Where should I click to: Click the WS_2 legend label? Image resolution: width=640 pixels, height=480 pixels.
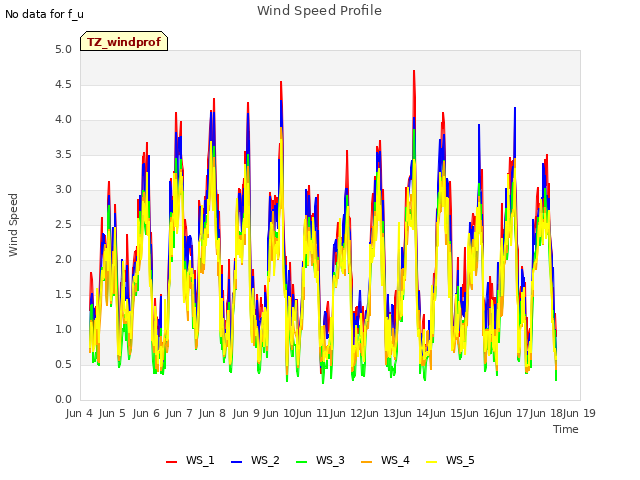(265, 460)
